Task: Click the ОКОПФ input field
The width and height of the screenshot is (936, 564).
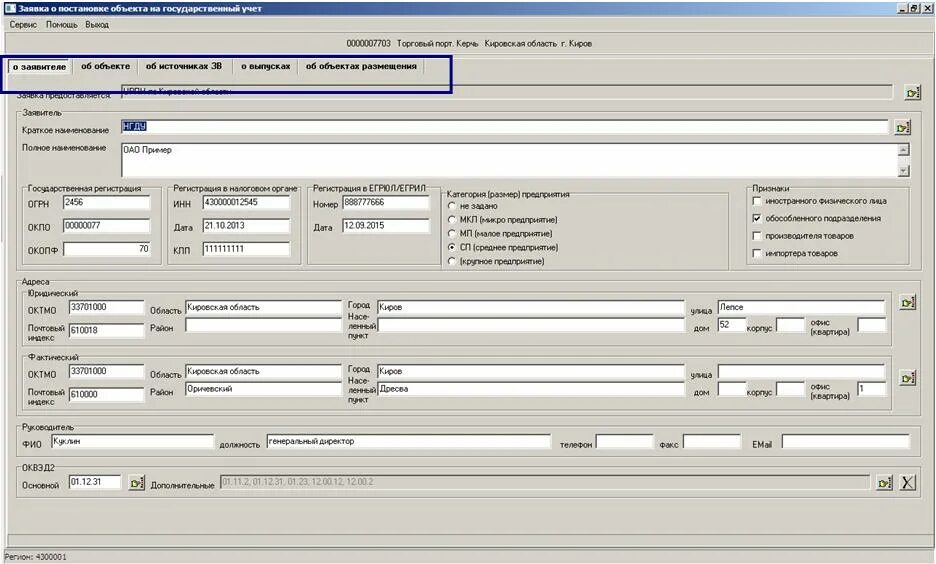Action: click(106, 249)
